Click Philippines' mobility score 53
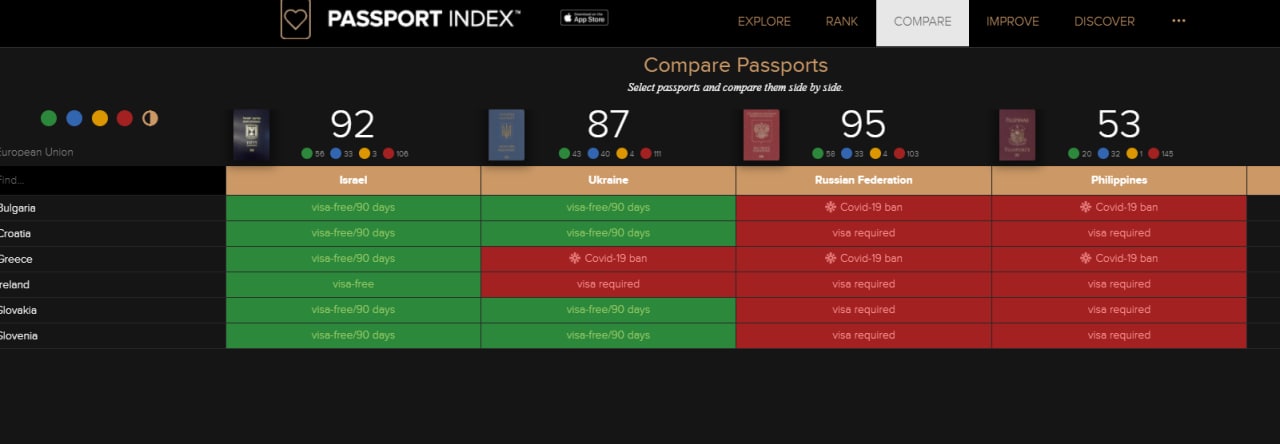This screenshot has height=444, width=1280. tap(1119, 124)
